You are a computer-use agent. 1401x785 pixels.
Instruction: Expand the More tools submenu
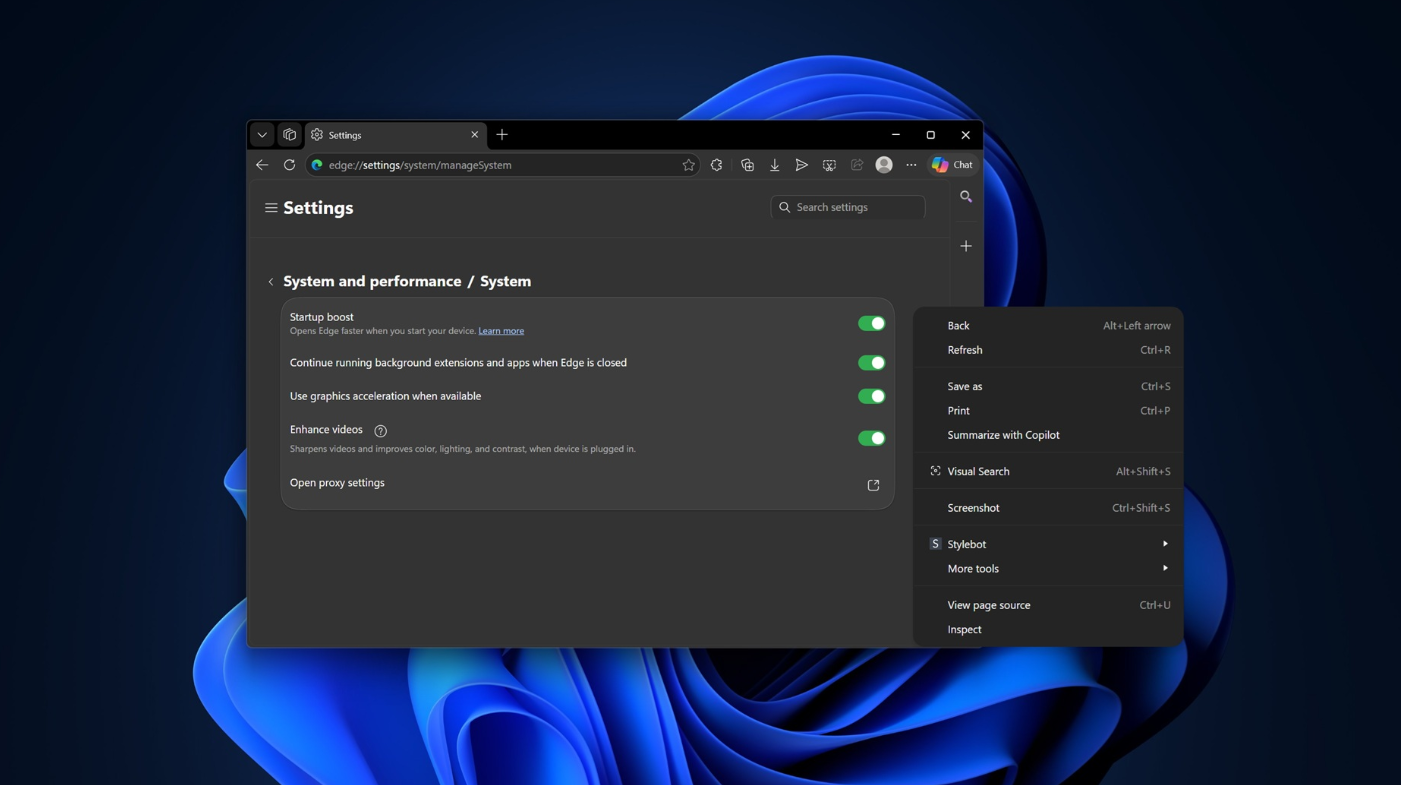(1048, 569)
